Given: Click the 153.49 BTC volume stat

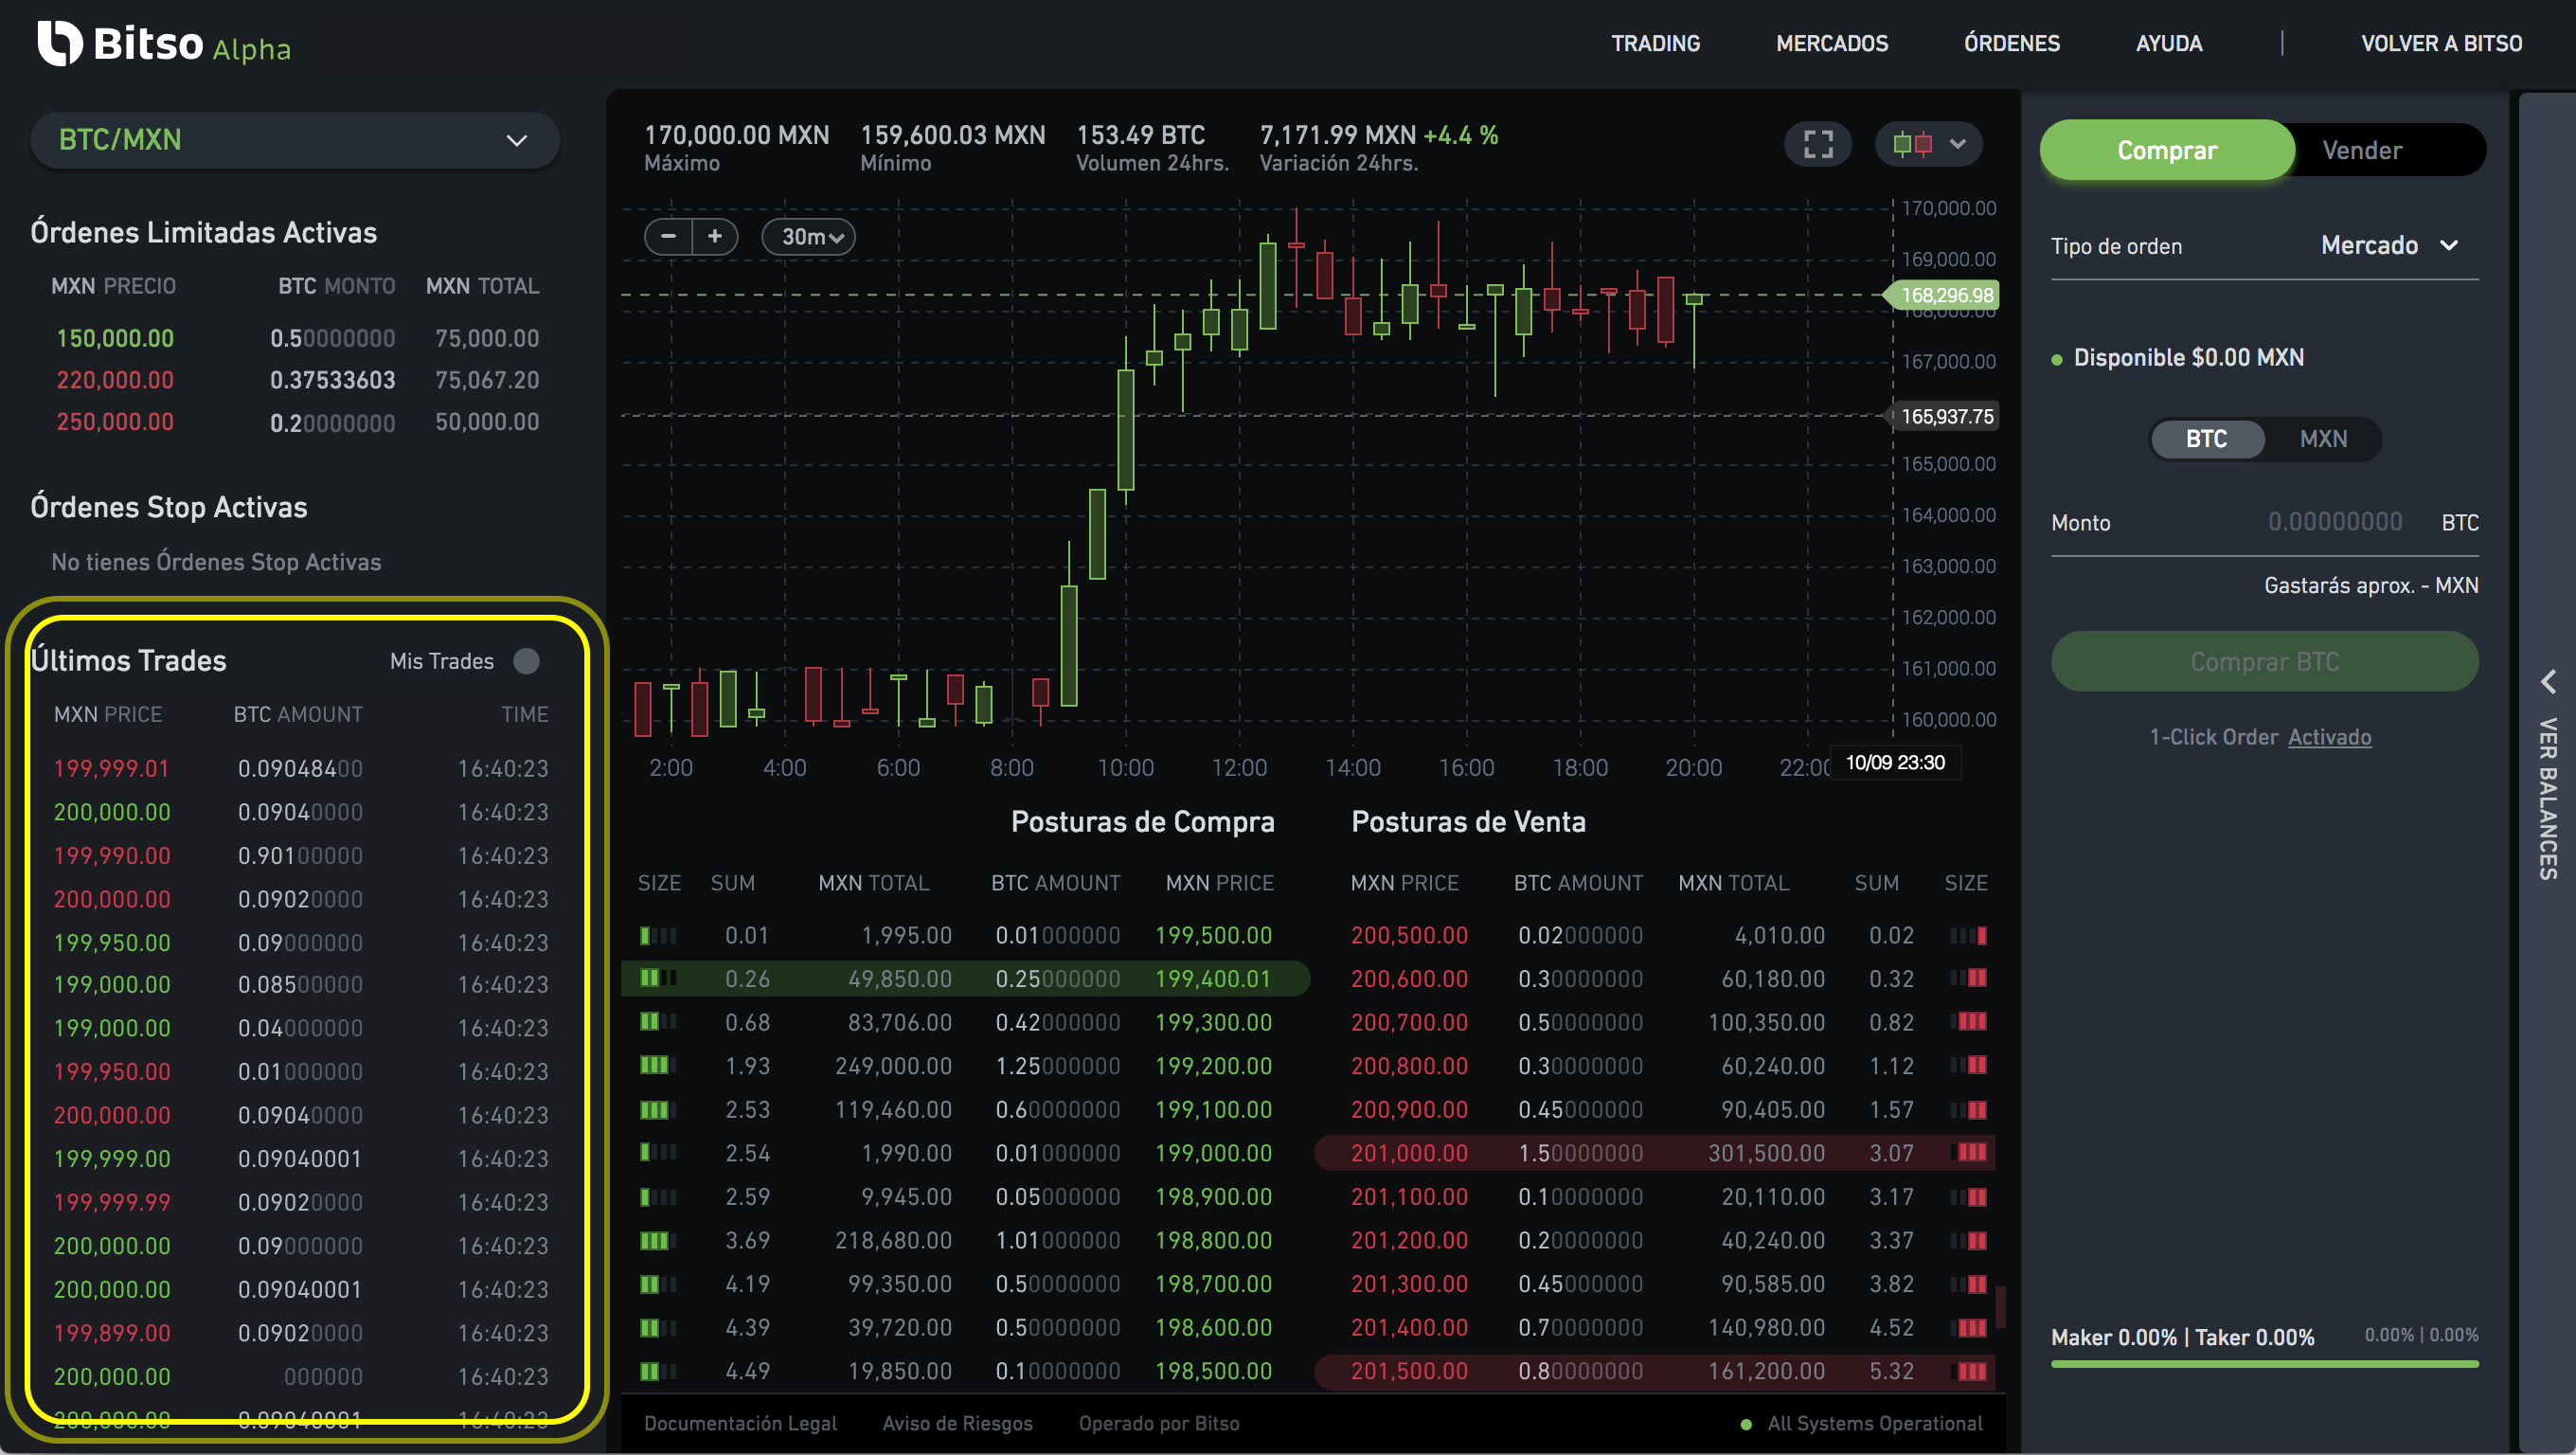Looking at the screenshot, I should point(1152,147).
